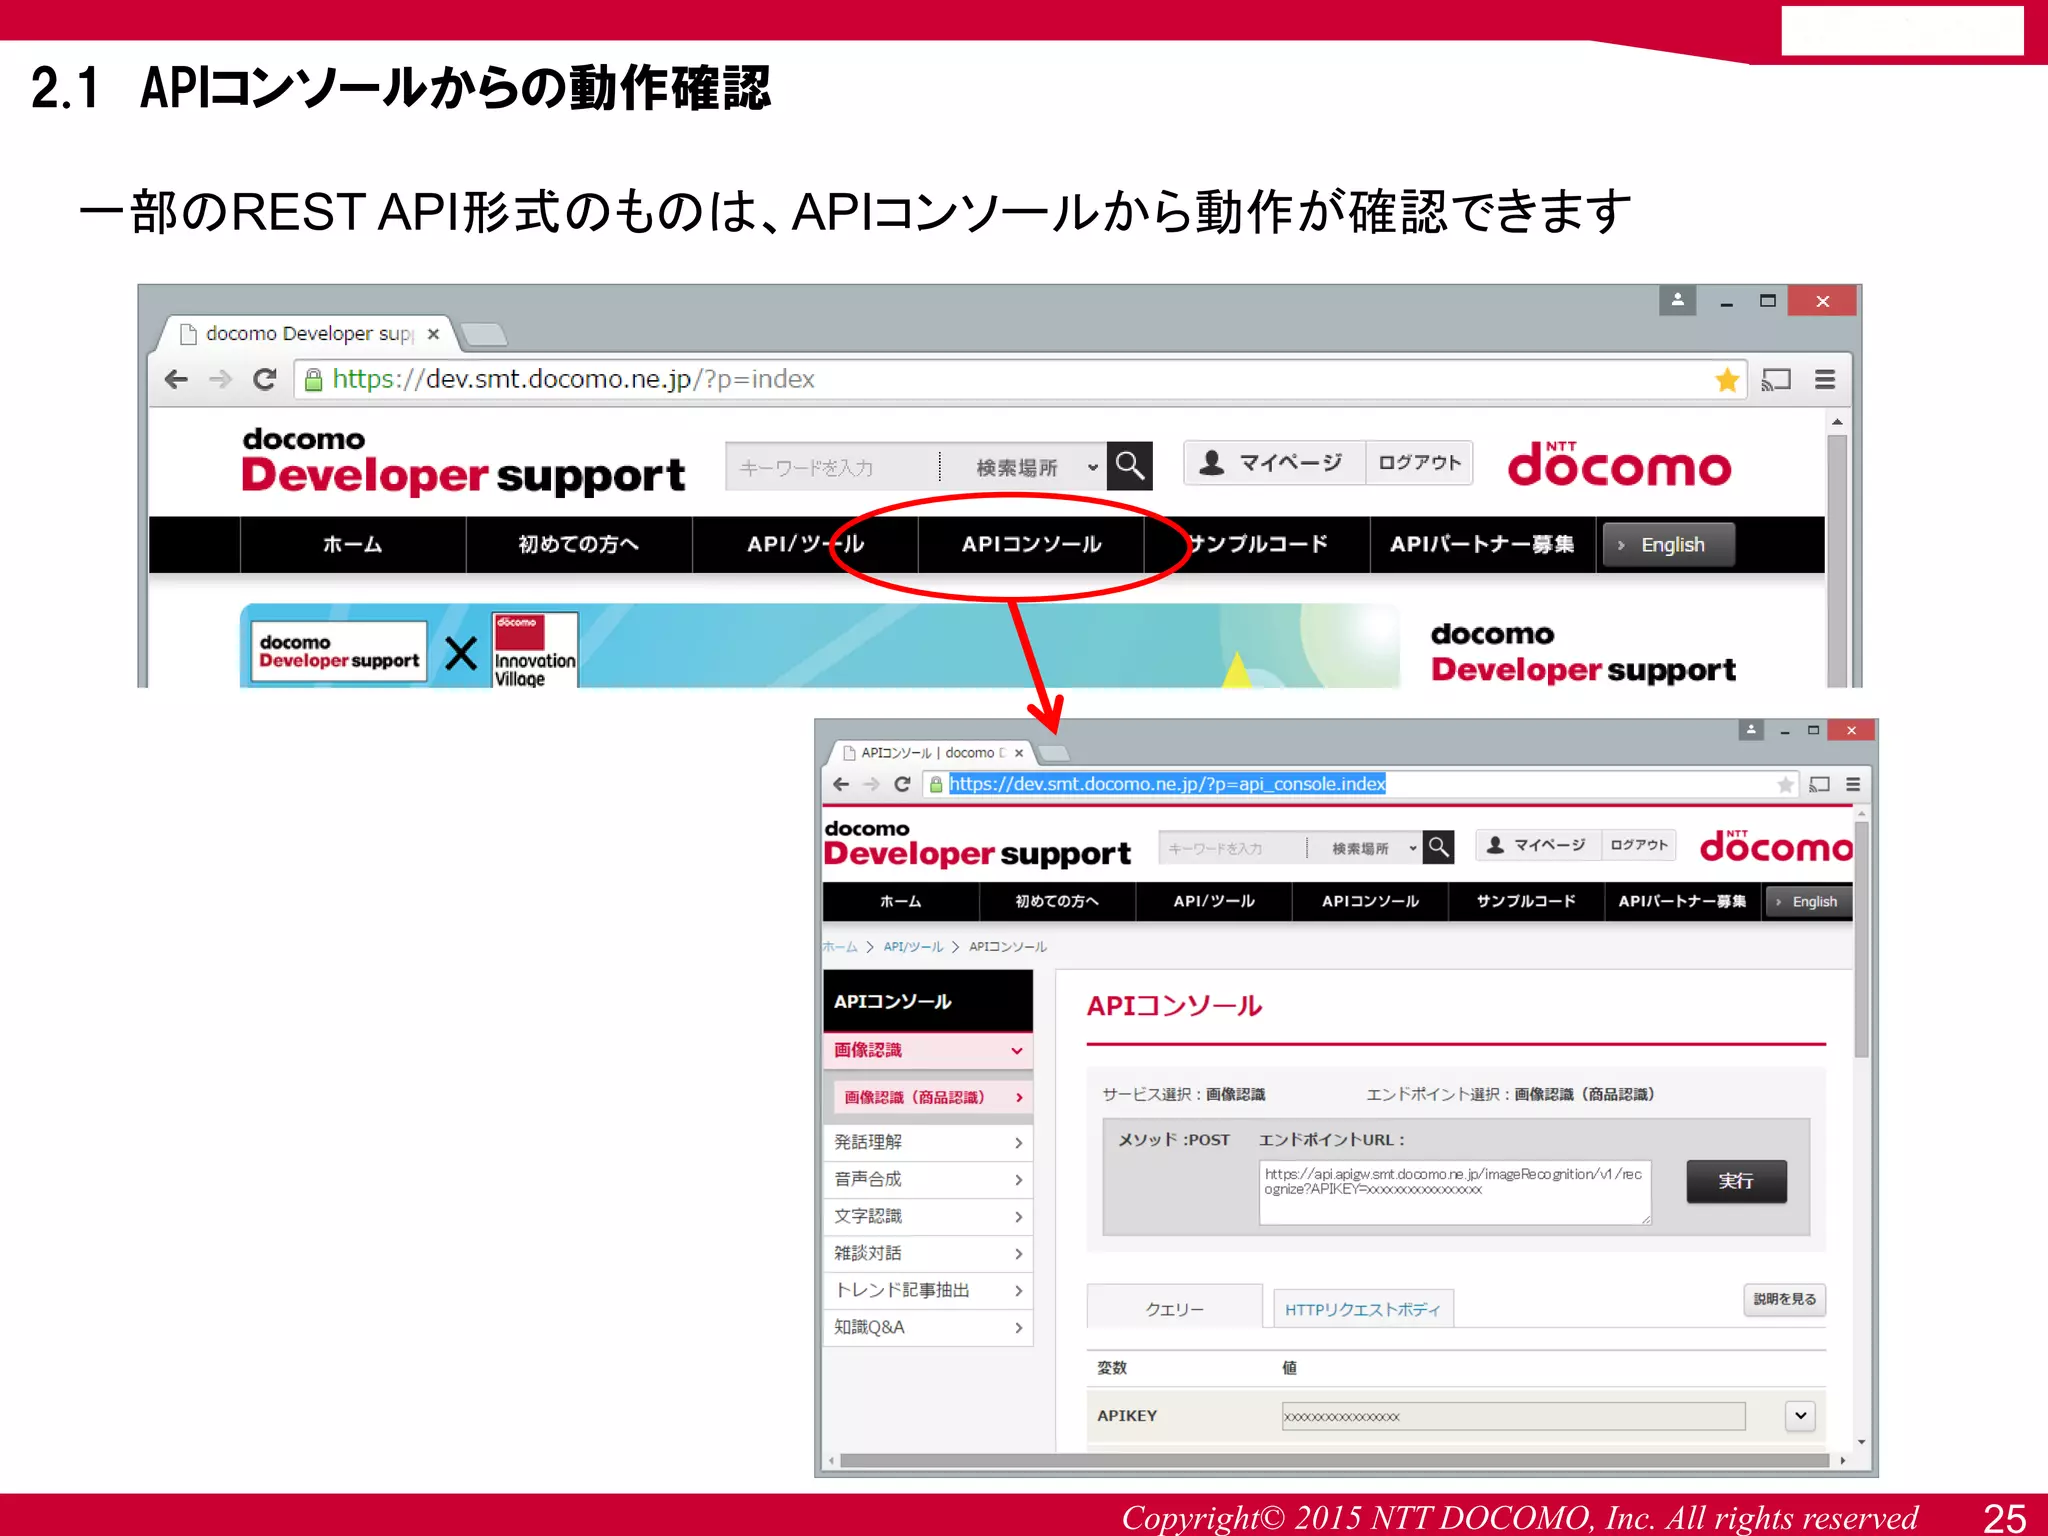Expand 発話理解 sidebar category

(x=928, y=1142)
